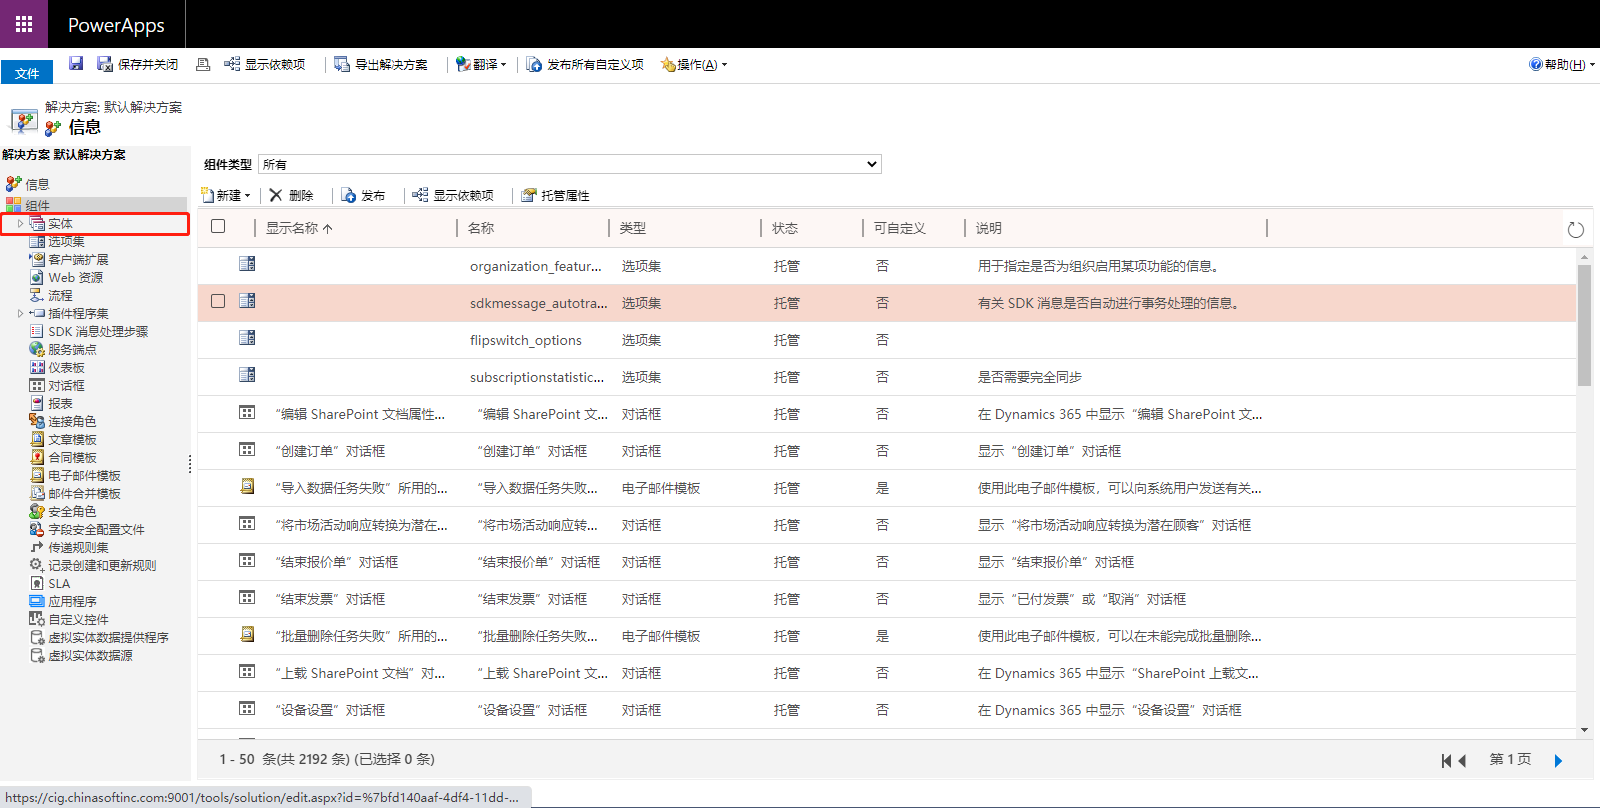Image resolution: width=1600 pixels, height=808 pixels.
Task: Click the left pane splitter handle dots
Action: tap(190, 464)
